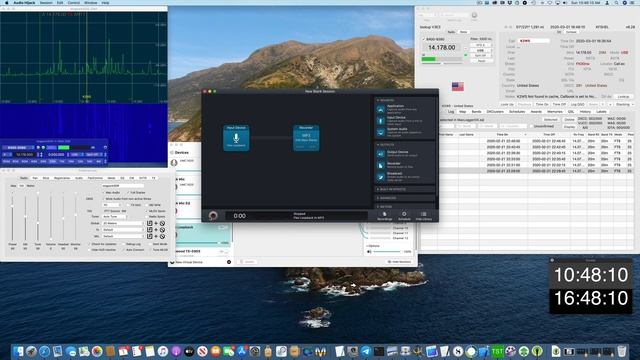This screenshot has width=640, height=360.
Task: Click the 14.178.00 frequency display in MacLoggerDX
Action: [x=442, y=48]
